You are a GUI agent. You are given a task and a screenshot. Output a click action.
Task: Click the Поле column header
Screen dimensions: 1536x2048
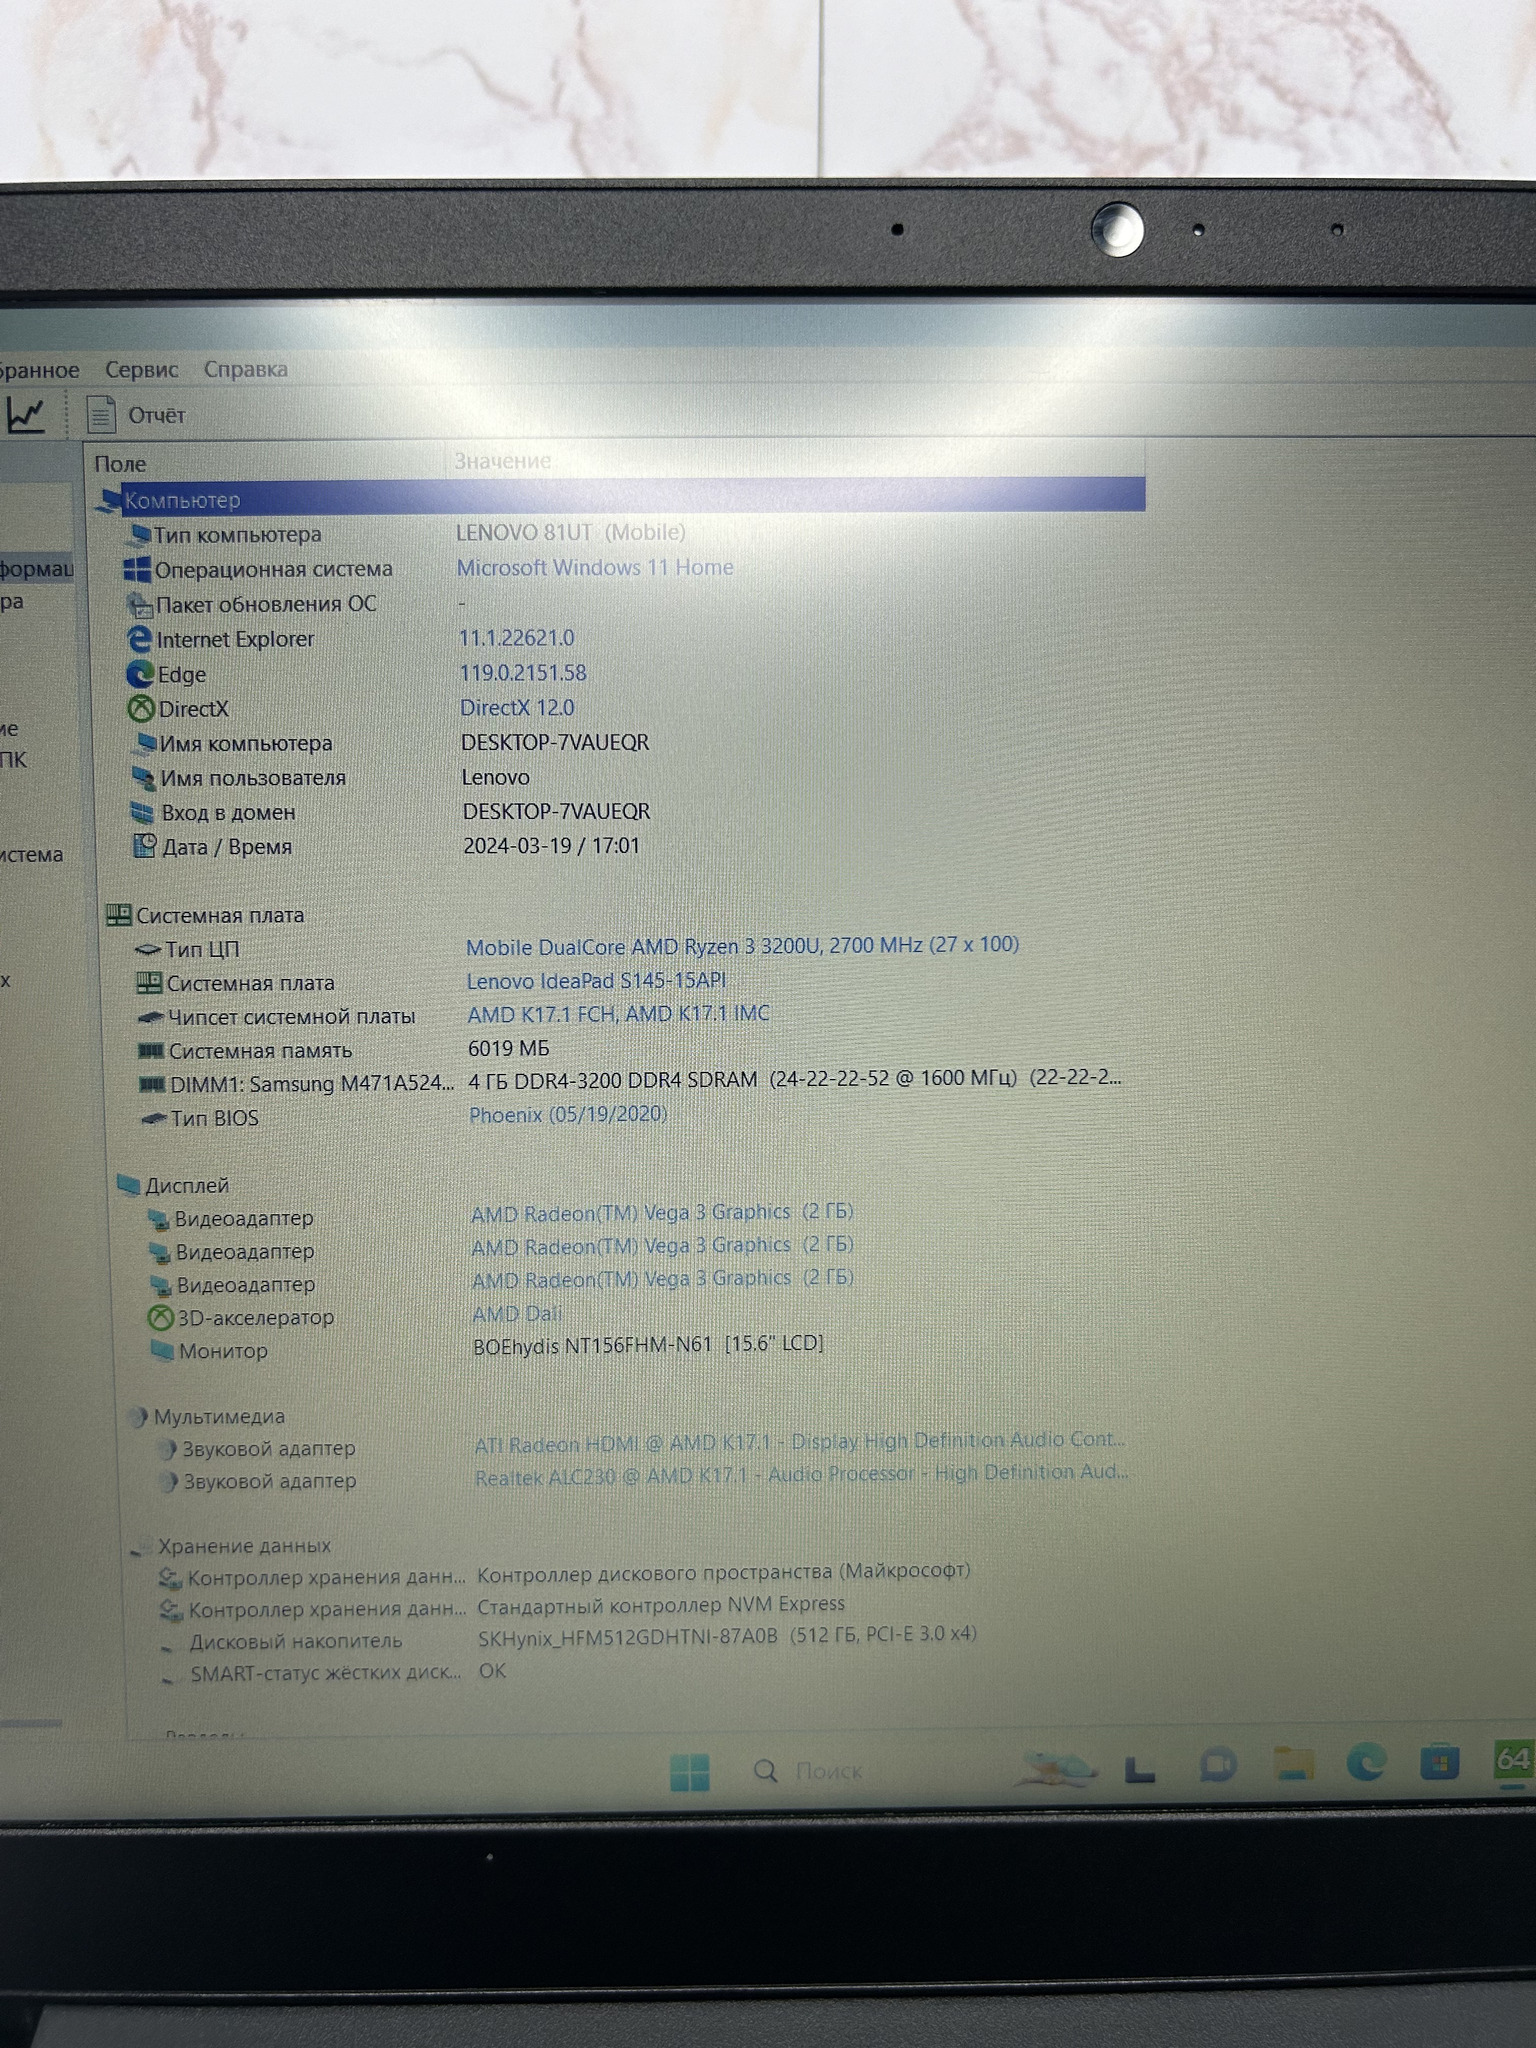tap(120, 463)
